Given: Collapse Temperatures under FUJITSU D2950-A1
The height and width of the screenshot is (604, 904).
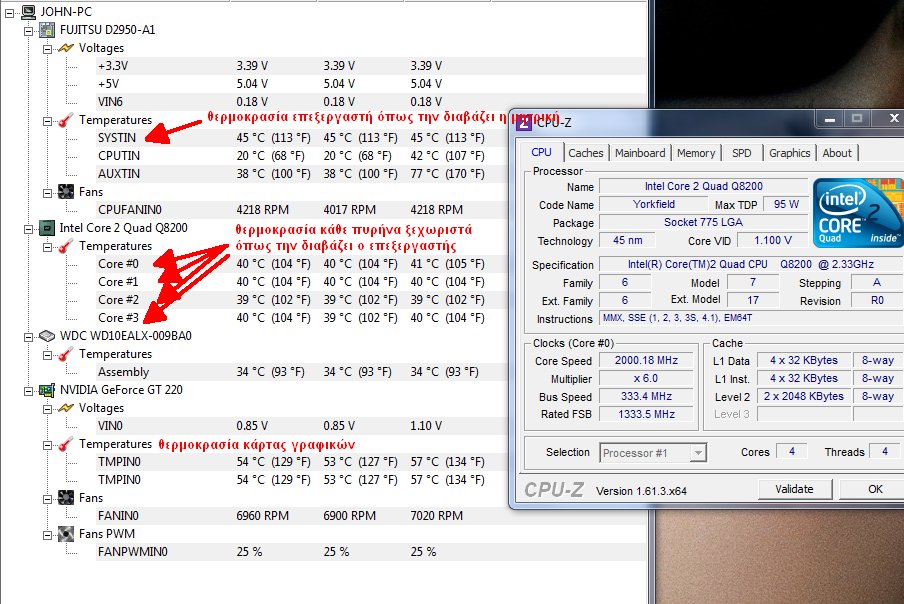Looking at the screenshot, I should (47, 121).
